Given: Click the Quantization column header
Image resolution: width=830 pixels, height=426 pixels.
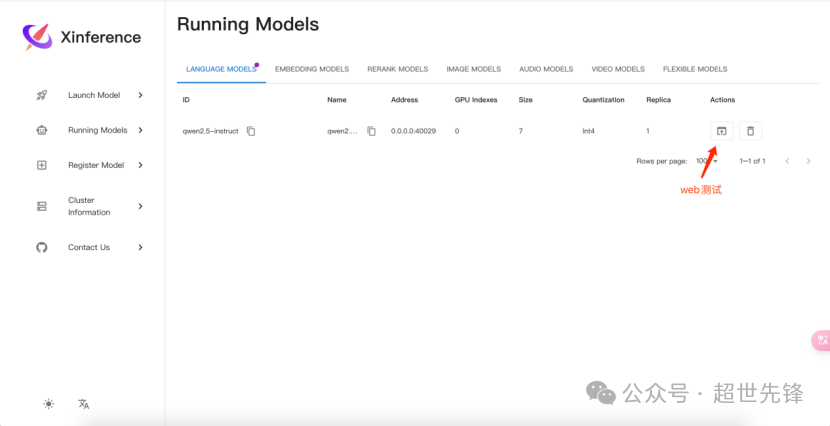Looking at the screenshot, I should pos(603,100).
